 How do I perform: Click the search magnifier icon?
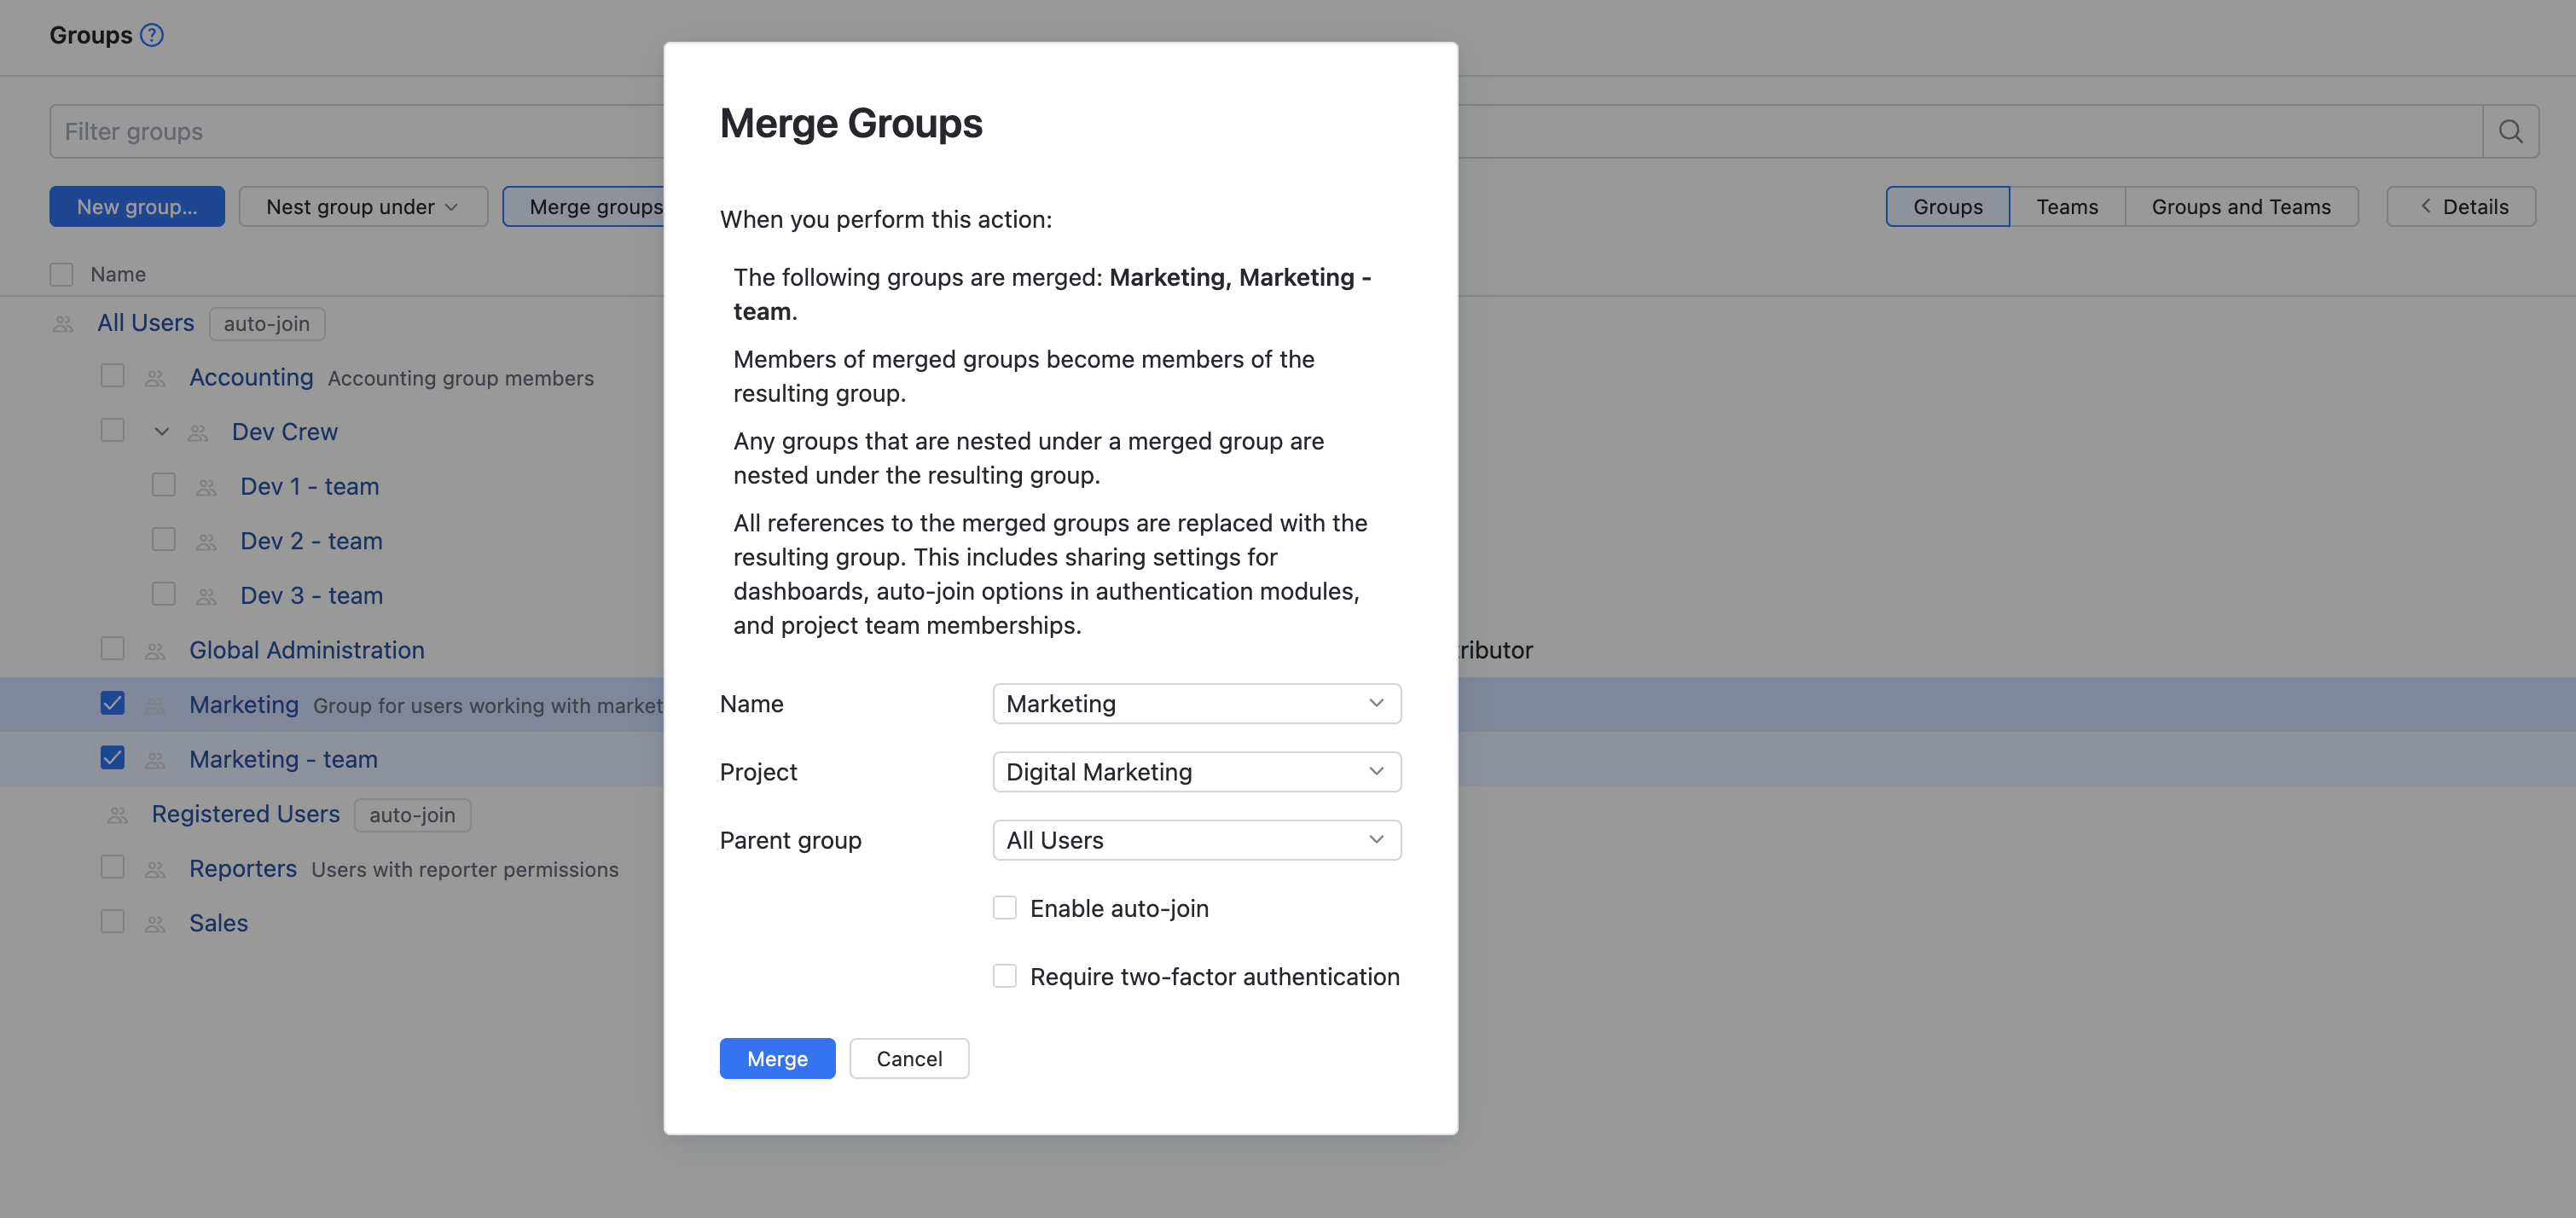(x=2510, y=131)
